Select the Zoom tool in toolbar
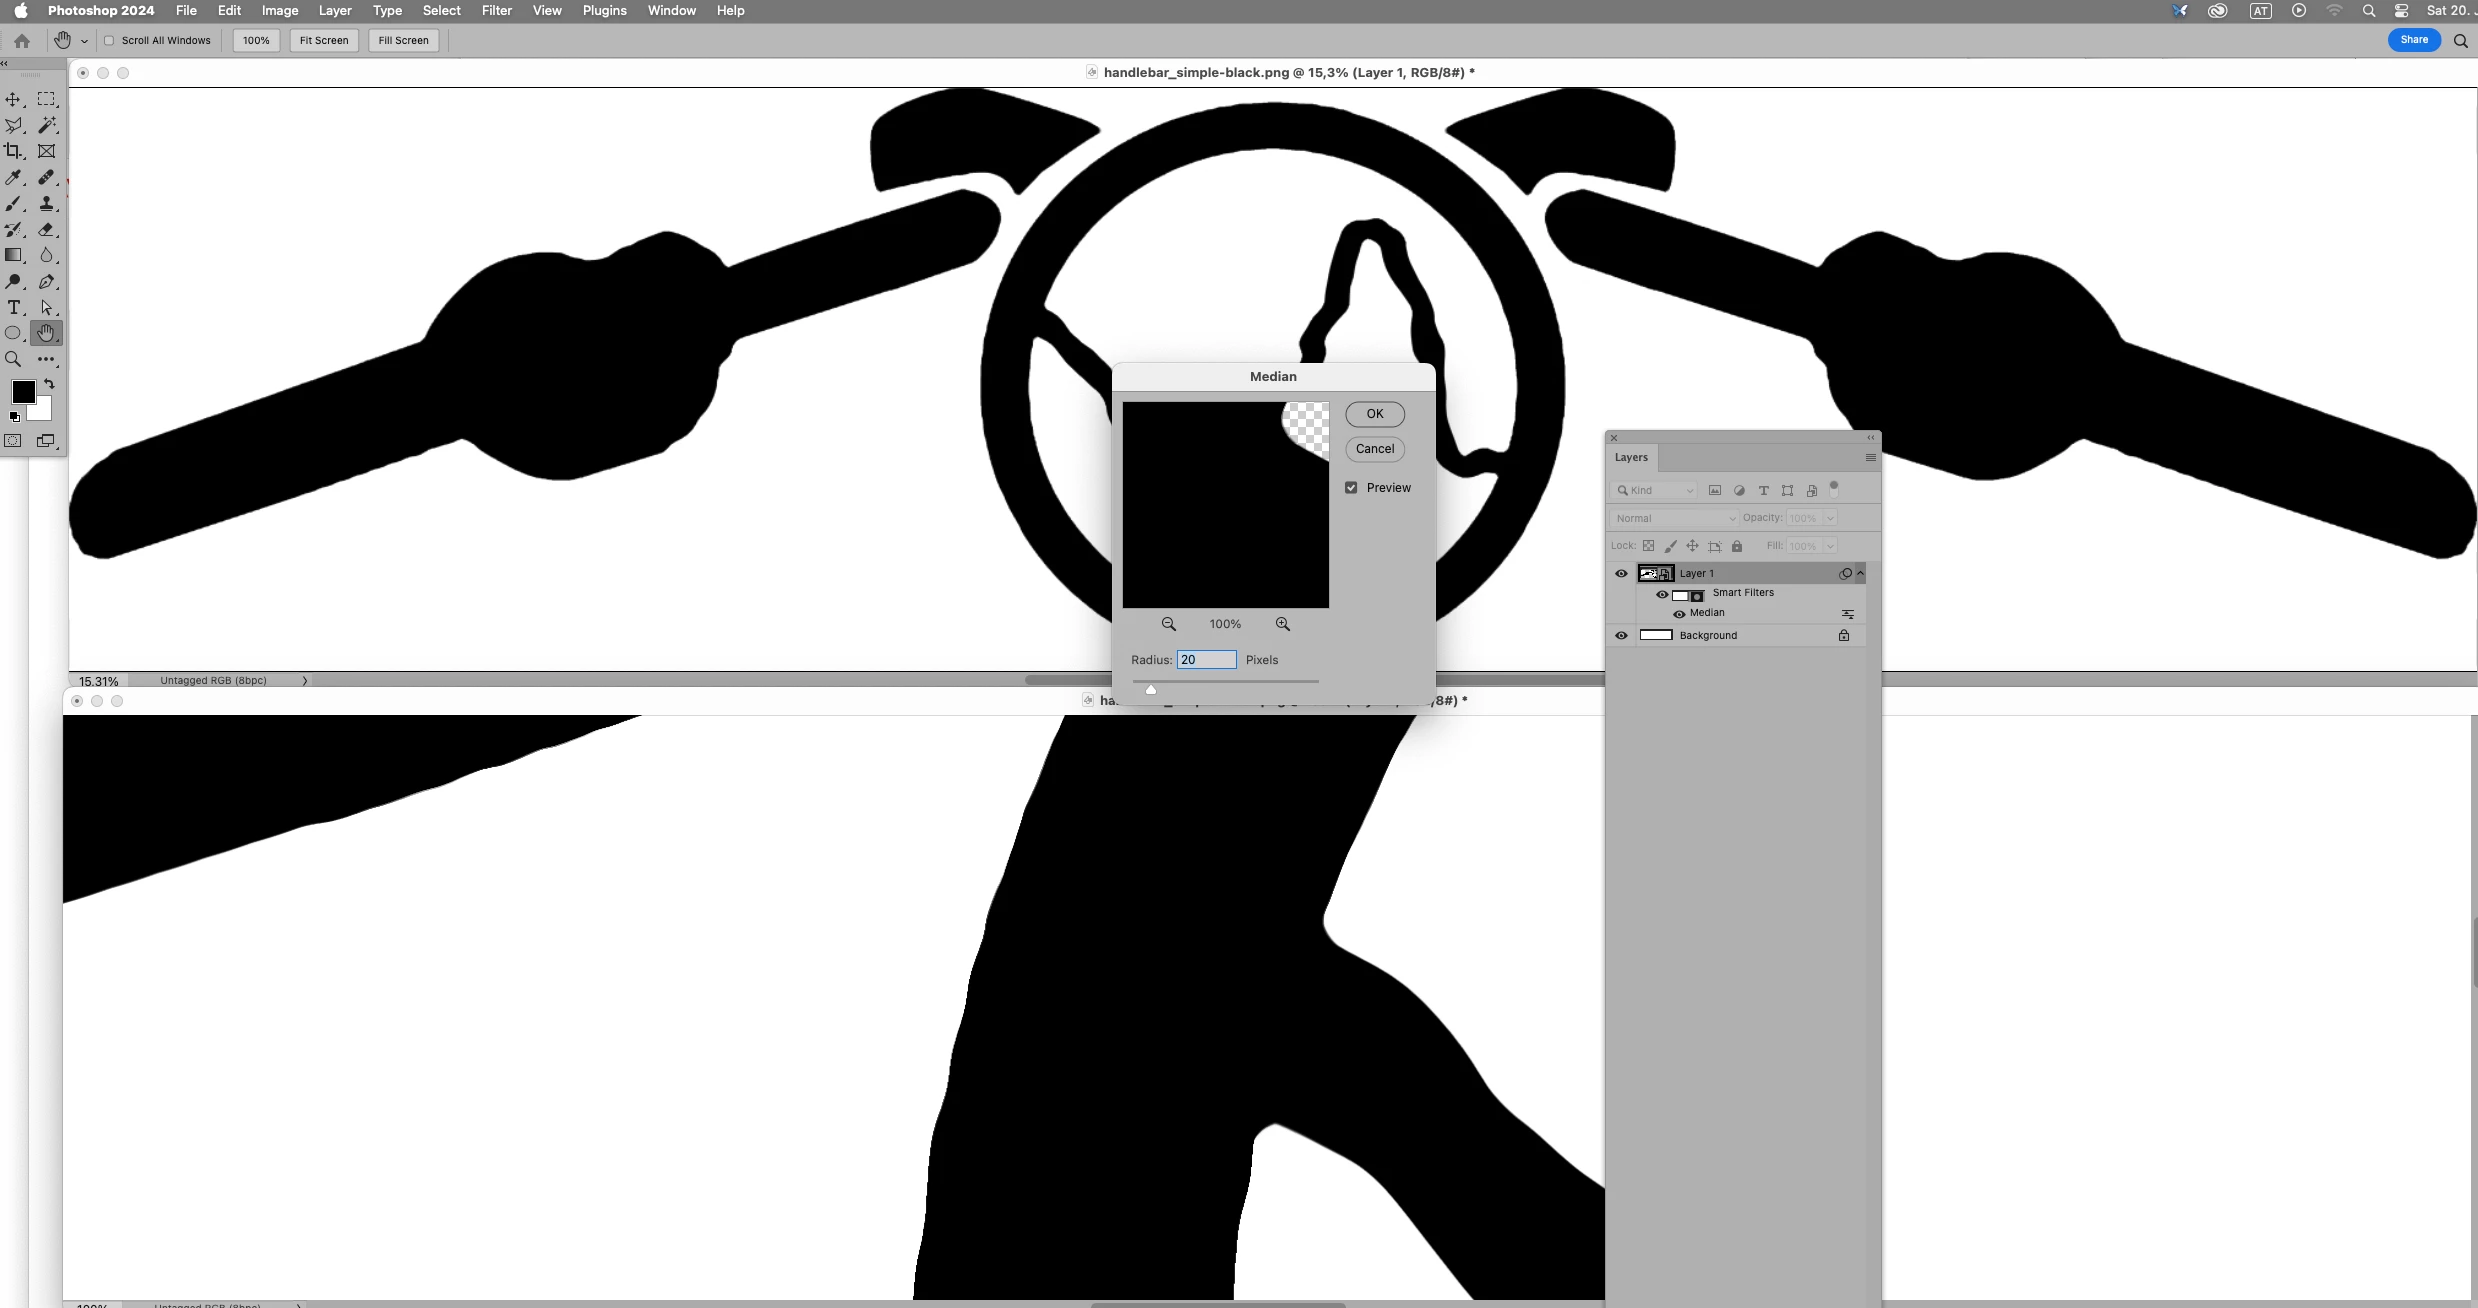 [x=14, y=359]
